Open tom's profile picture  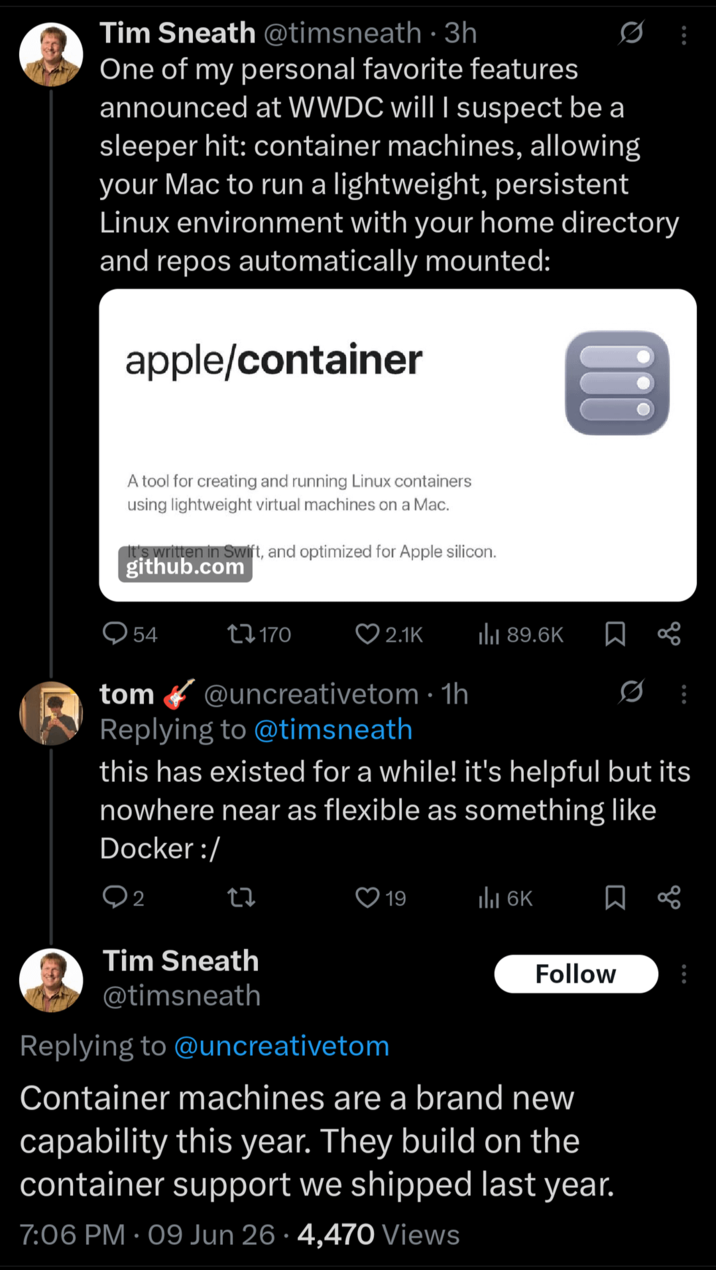pos(51,713)
